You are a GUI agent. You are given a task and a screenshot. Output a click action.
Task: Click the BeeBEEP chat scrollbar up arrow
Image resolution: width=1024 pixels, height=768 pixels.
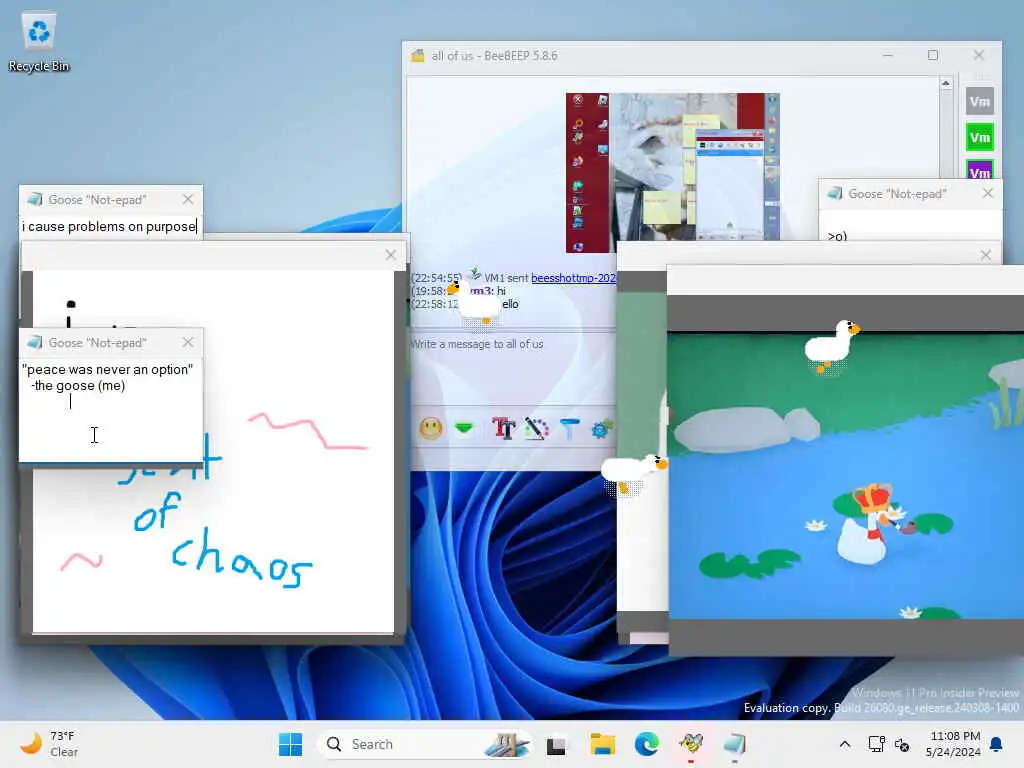click(x=946, y=84)
